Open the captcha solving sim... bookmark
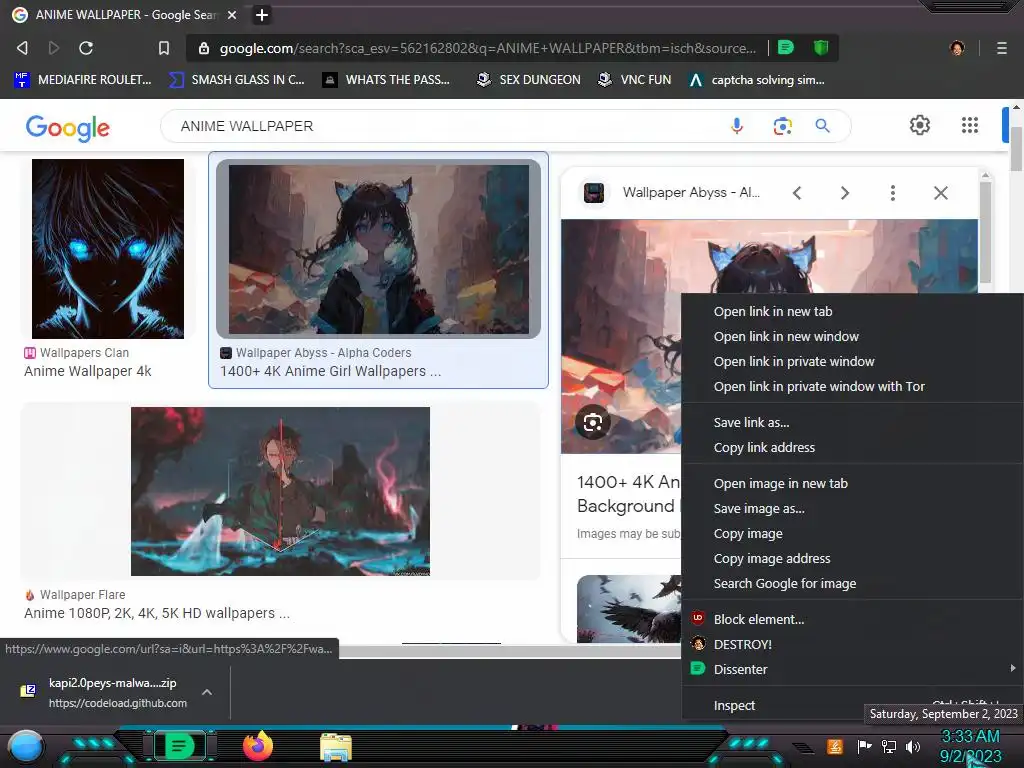The height and width of the screenshot is (768, 1024). (x=757, y=80)
